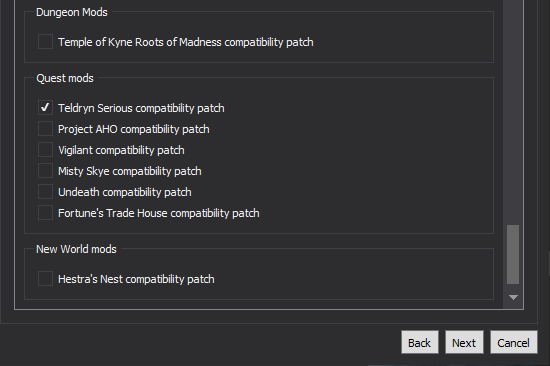The width and height of the screenshot is (550, 366).
Task: Check the Undeath compatibility patch box
Action: click(x=45, y=192)
